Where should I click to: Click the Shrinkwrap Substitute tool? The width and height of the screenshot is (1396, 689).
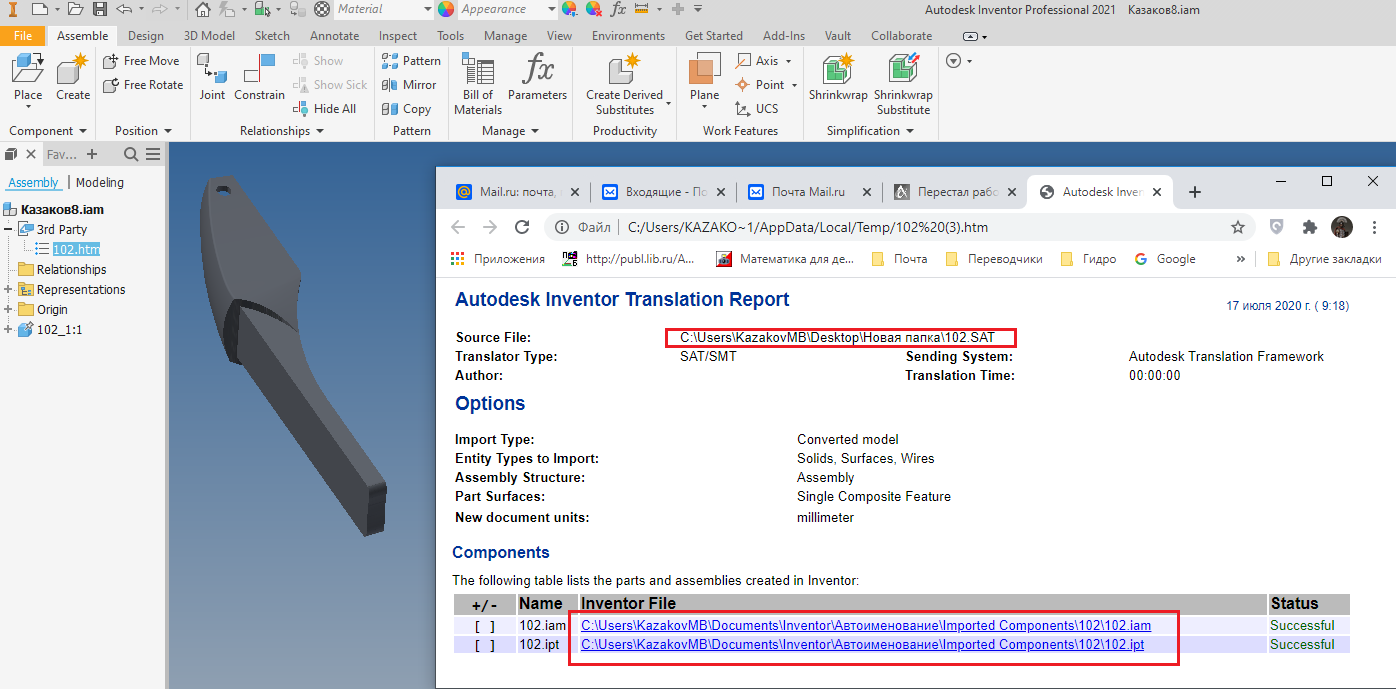(904, 84)
